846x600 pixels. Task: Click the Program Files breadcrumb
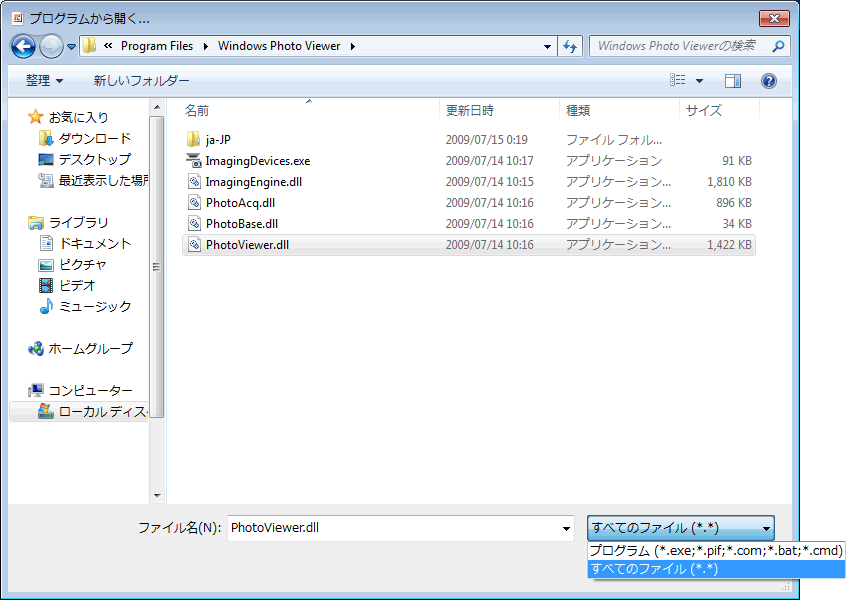click(156, 46)
